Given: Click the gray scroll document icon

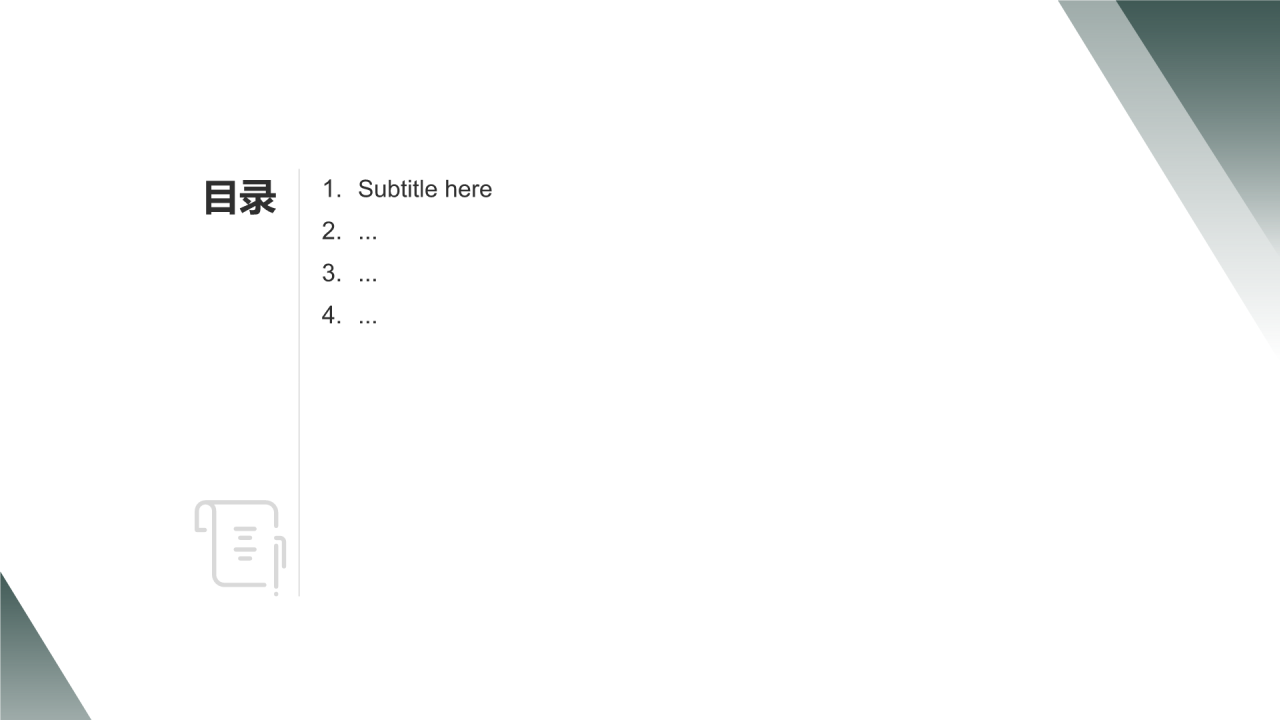Looking at the screenshot, I should (x=239, y=545).
